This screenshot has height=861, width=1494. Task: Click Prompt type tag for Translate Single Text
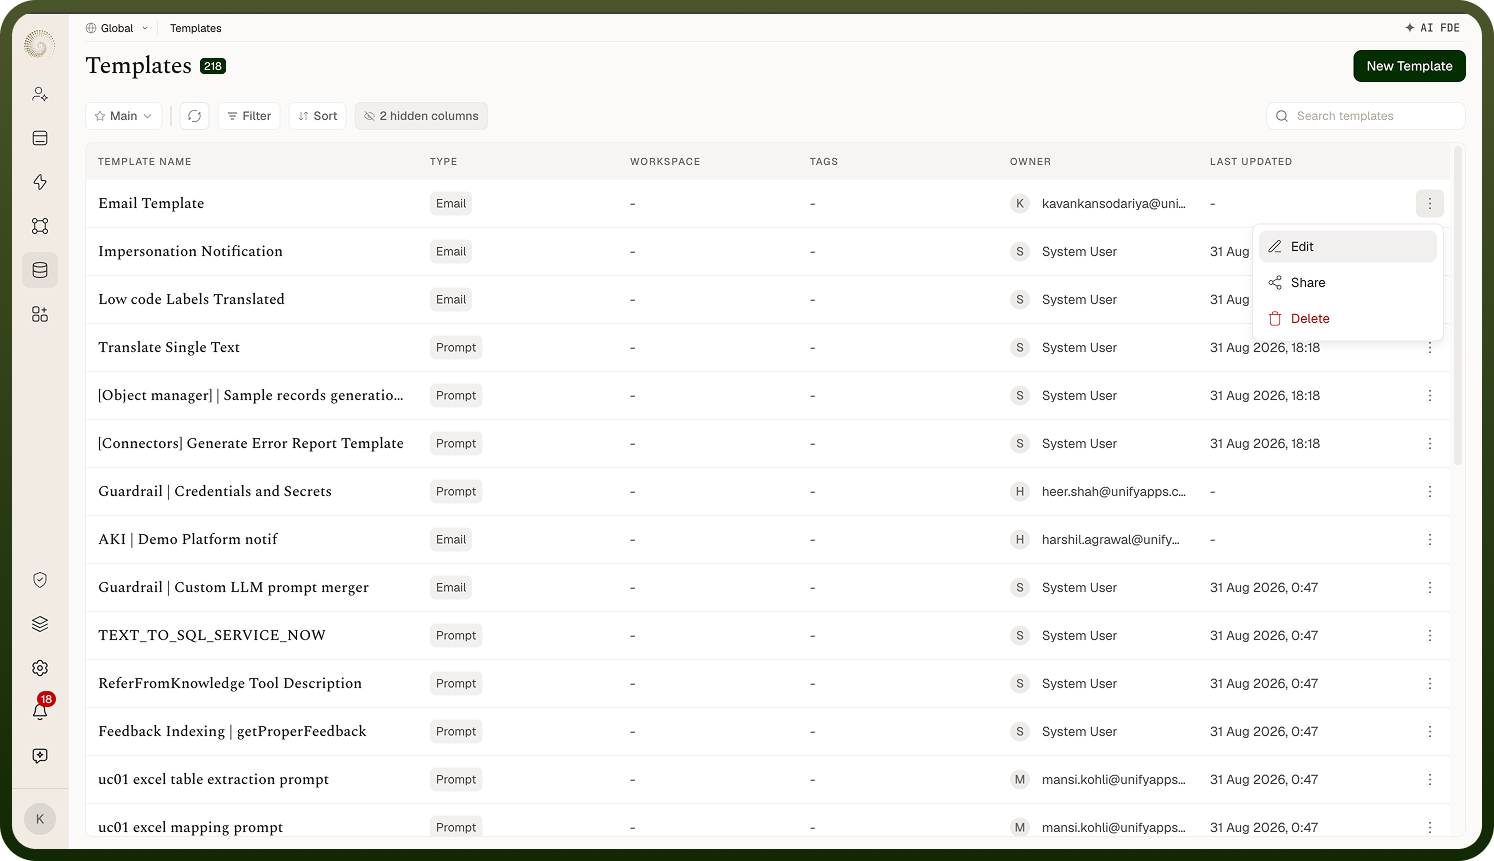[456, 348]
